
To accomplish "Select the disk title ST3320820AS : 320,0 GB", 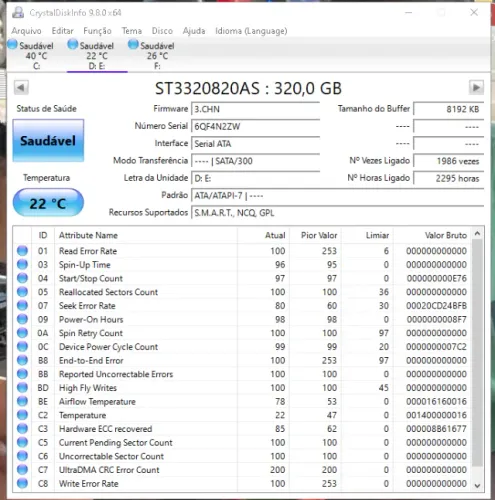I will pyautogui.click(x=248, y=88).
